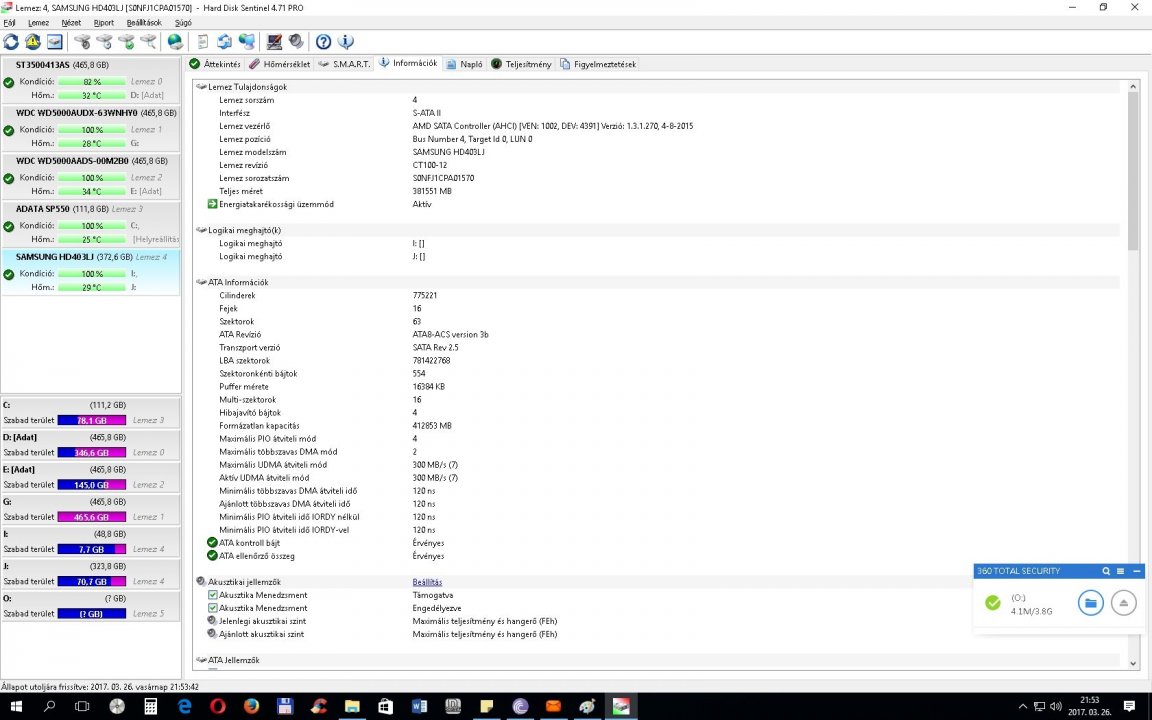Image resolution: width=1152 pixels, height=720 pixels.
Task: Collapse the ATA Jellemzők section
Action: [x=201, y=660]
